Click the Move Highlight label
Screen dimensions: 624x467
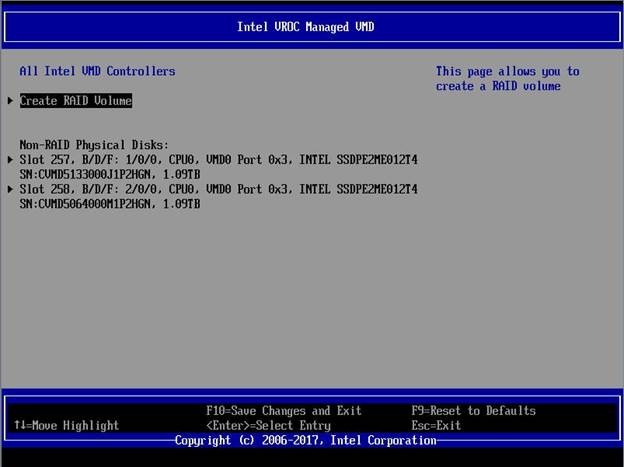pyautogui.click(x=75, y=425)
